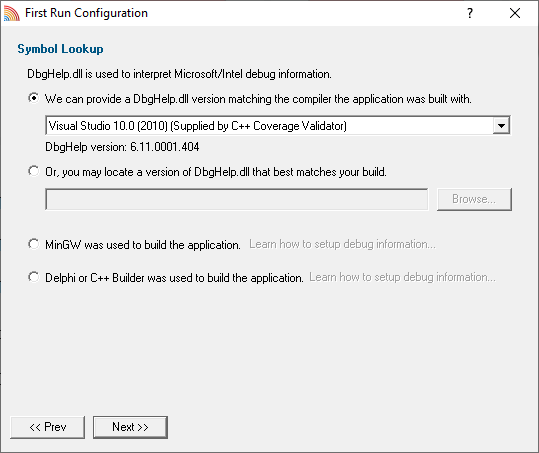This screenshot has width=539, height=453.
Task: Open the MinGW 'Learn how to setup debug information' link
Action: [342, 244]
